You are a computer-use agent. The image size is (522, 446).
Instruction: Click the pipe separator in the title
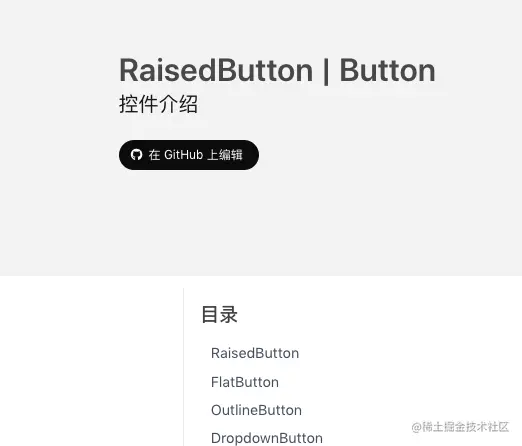coord(326,71)
